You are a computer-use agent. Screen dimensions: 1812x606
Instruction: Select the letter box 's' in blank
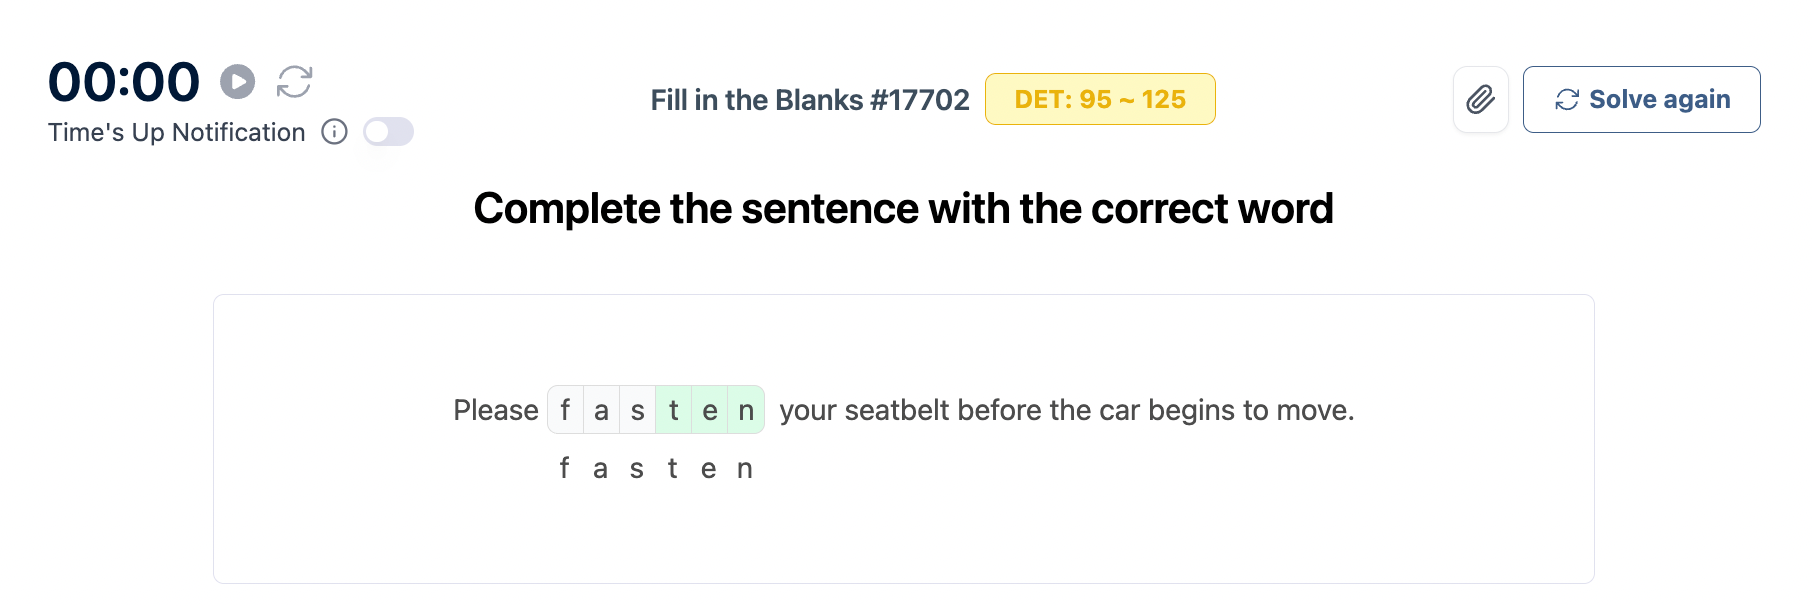click(638, 410)
